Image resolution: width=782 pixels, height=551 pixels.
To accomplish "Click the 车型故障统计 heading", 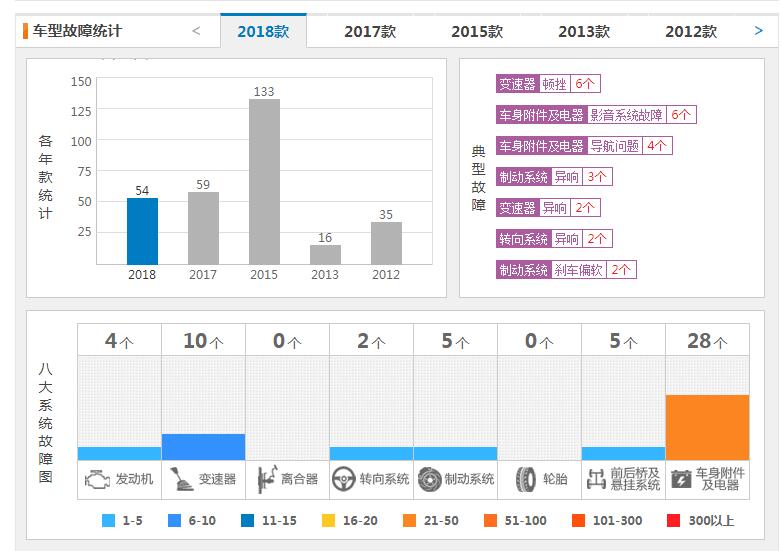I will [77, 31].
